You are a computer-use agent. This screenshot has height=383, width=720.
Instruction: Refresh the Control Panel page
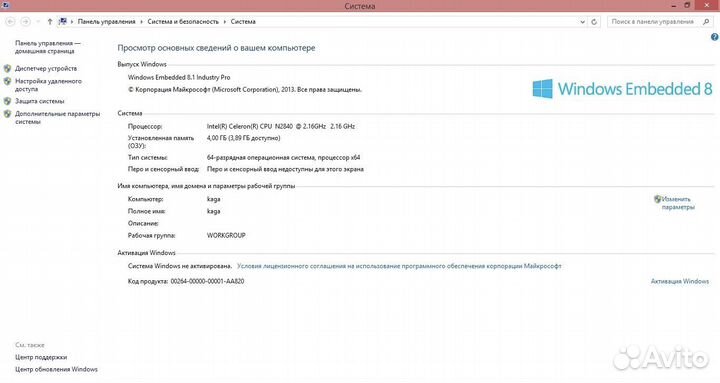(594, 22)
